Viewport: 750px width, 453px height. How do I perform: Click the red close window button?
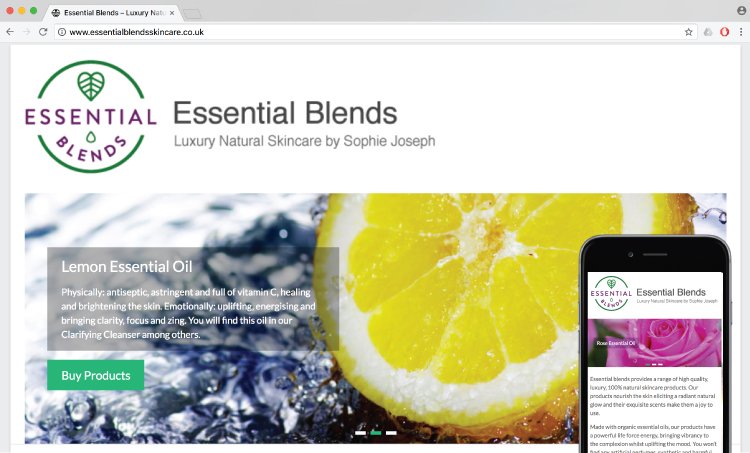(x=10, y=11)
